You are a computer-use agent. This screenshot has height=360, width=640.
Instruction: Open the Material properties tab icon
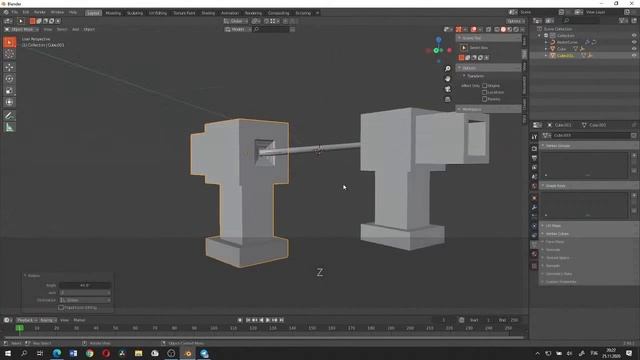click(x=534, y=254)
